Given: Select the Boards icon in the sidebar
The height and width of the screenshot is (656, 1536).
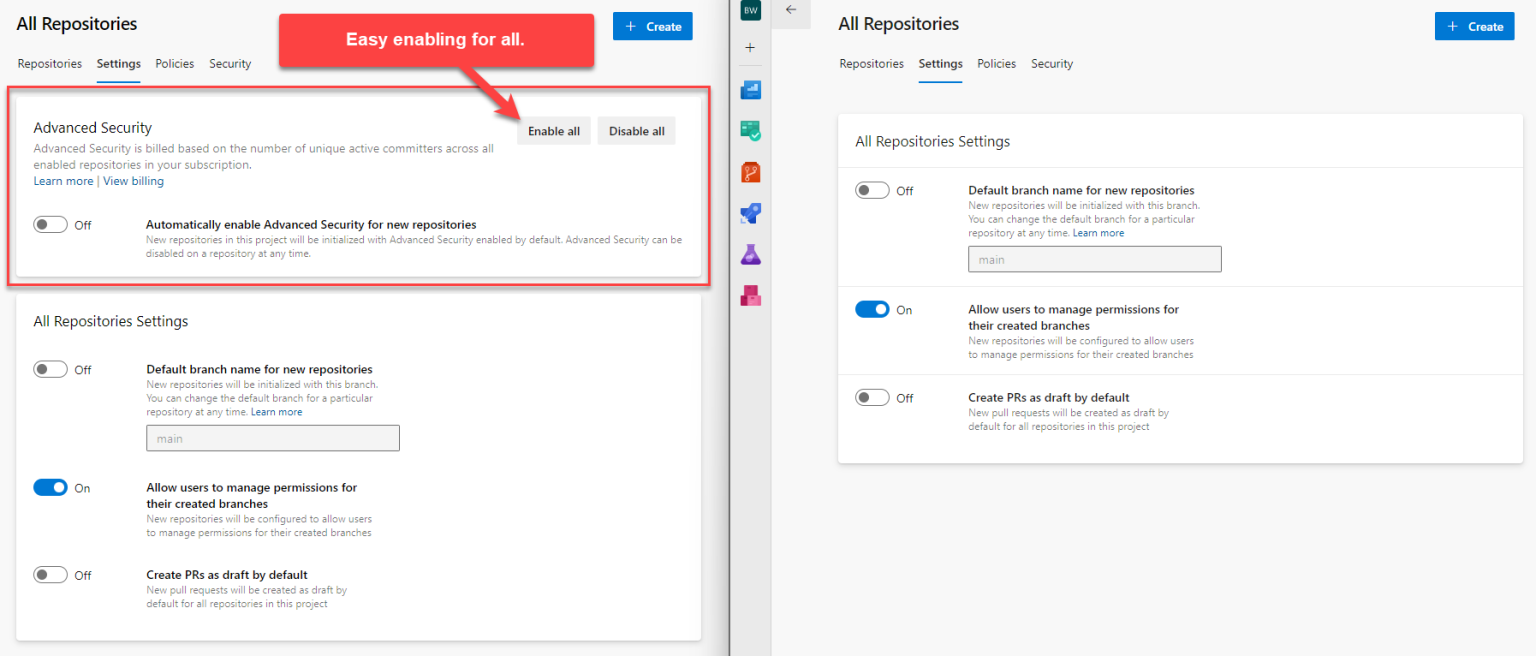Looking at the screenshot, I should [x=750, y=130].
